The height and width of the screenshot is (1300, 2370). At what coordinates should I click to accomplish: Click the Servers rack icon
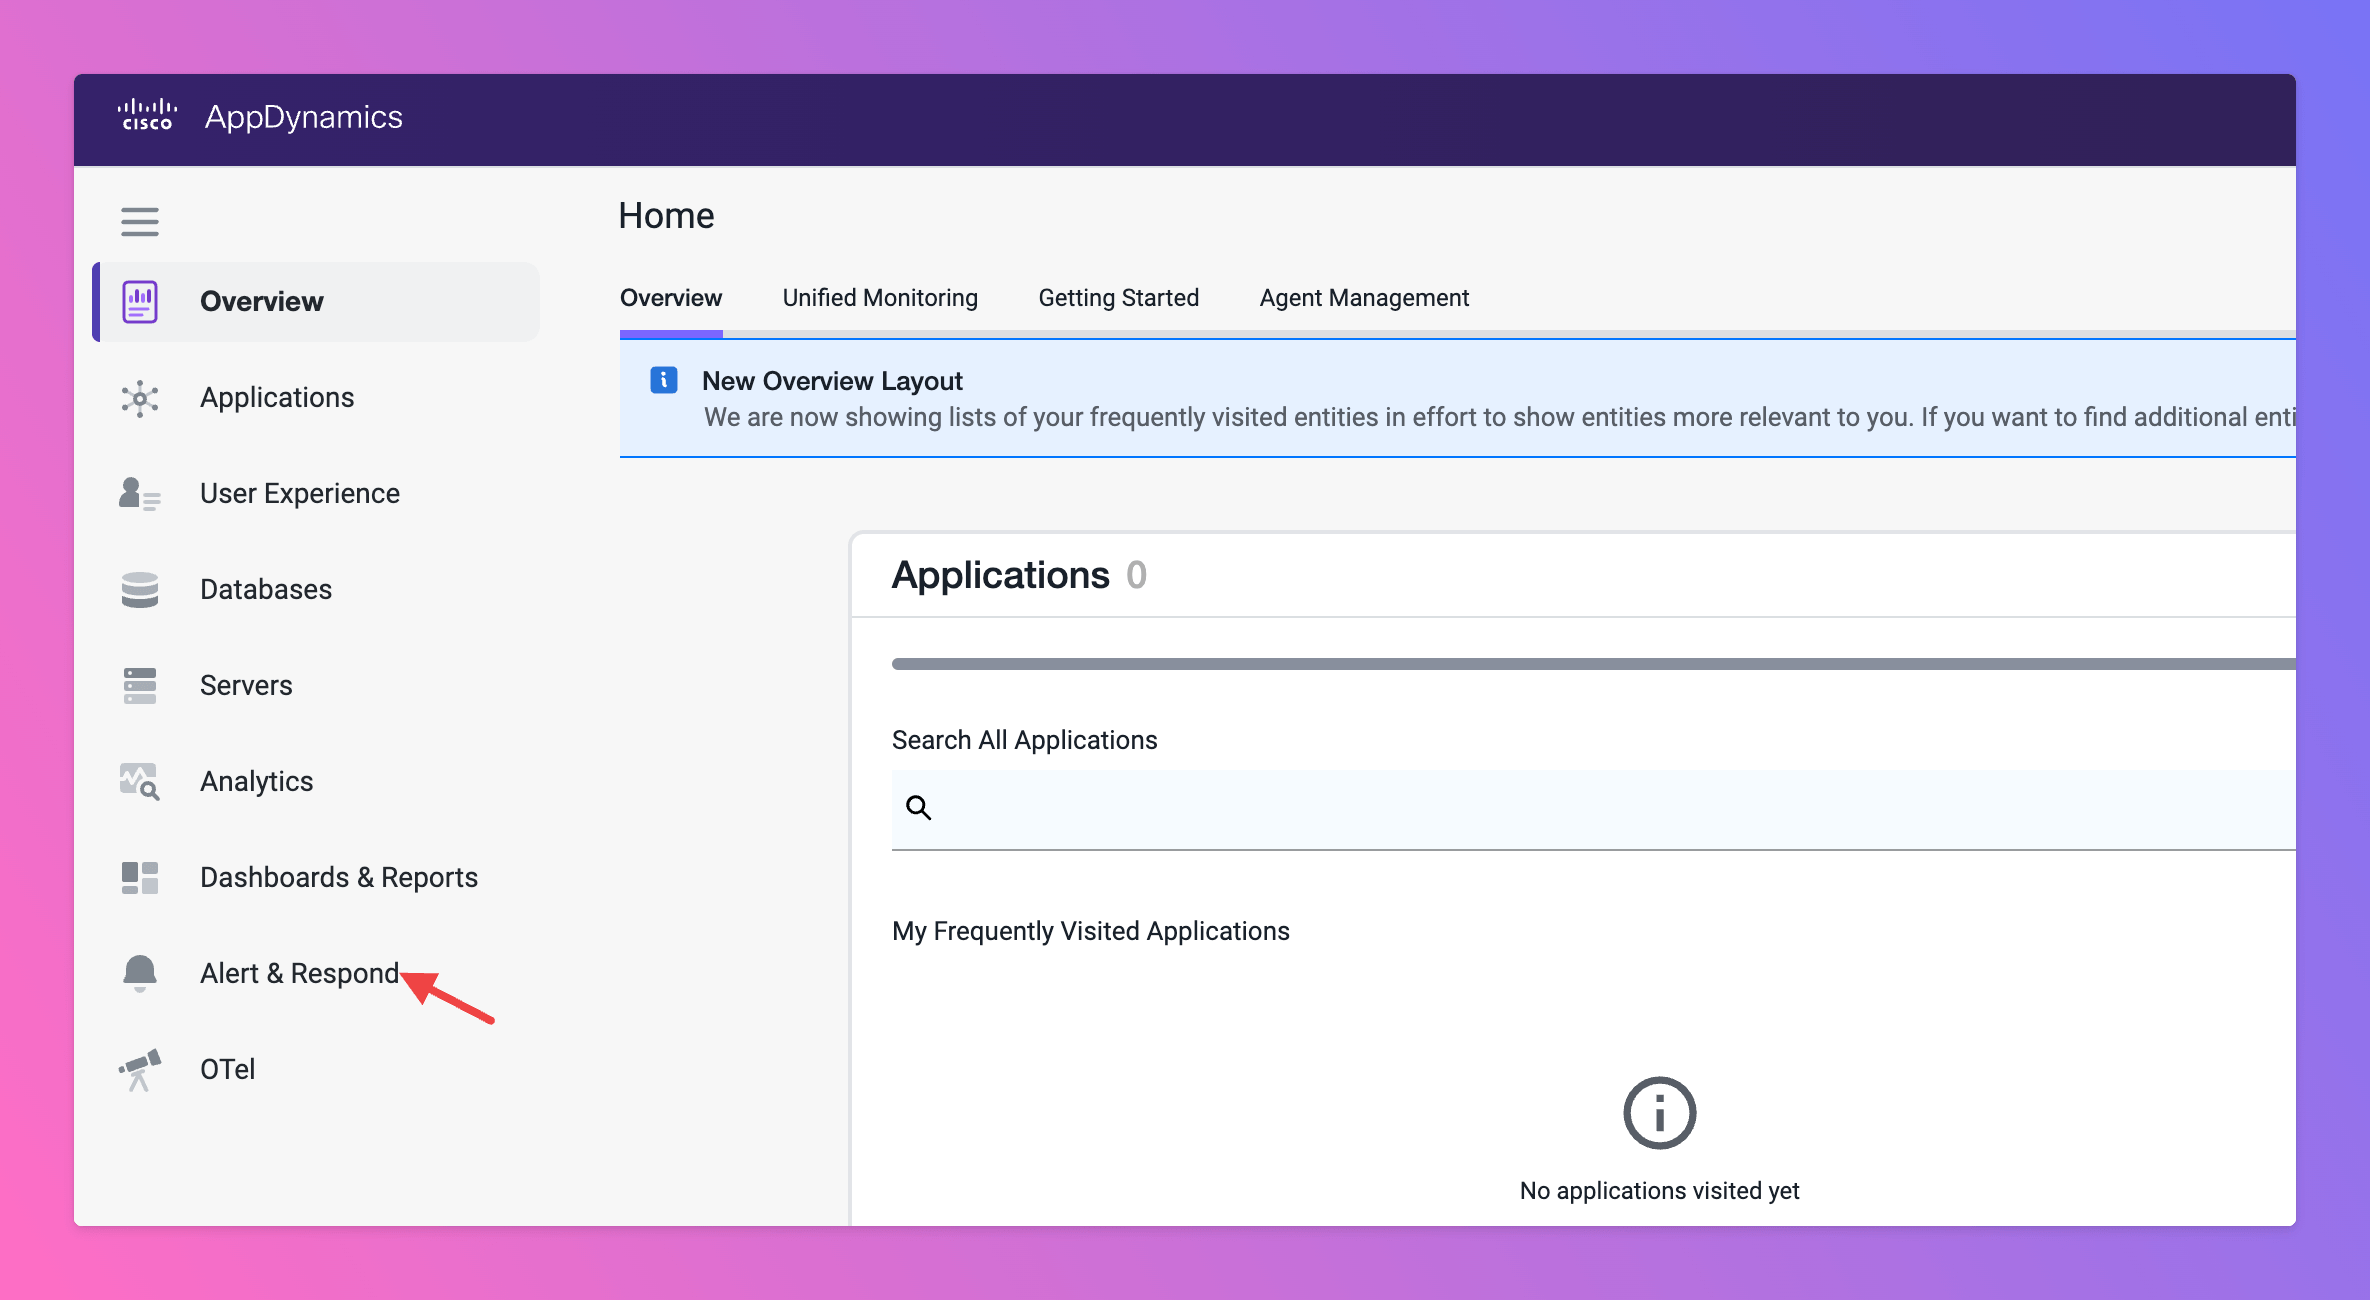140,686
